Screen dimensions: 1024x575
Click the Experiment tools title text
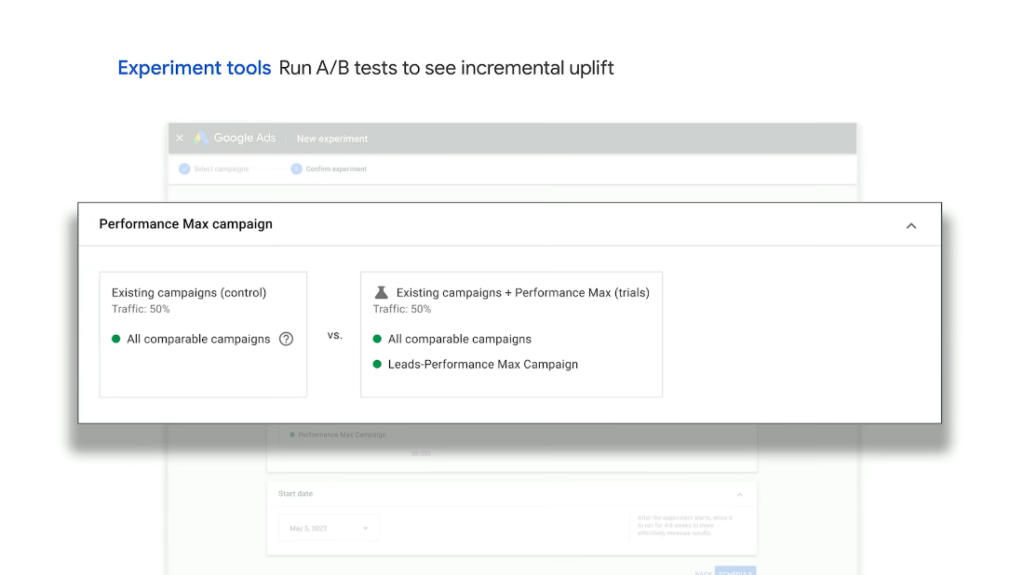tap(194, 68)
